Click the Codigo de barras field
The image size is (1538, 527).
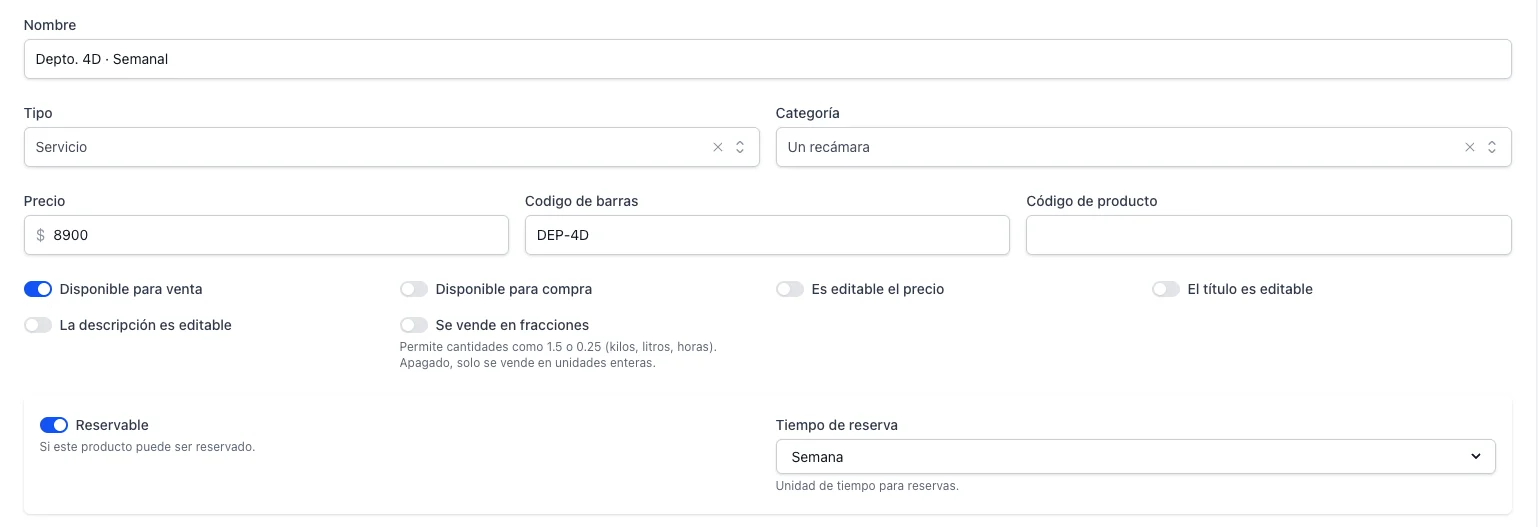(767, 235)
